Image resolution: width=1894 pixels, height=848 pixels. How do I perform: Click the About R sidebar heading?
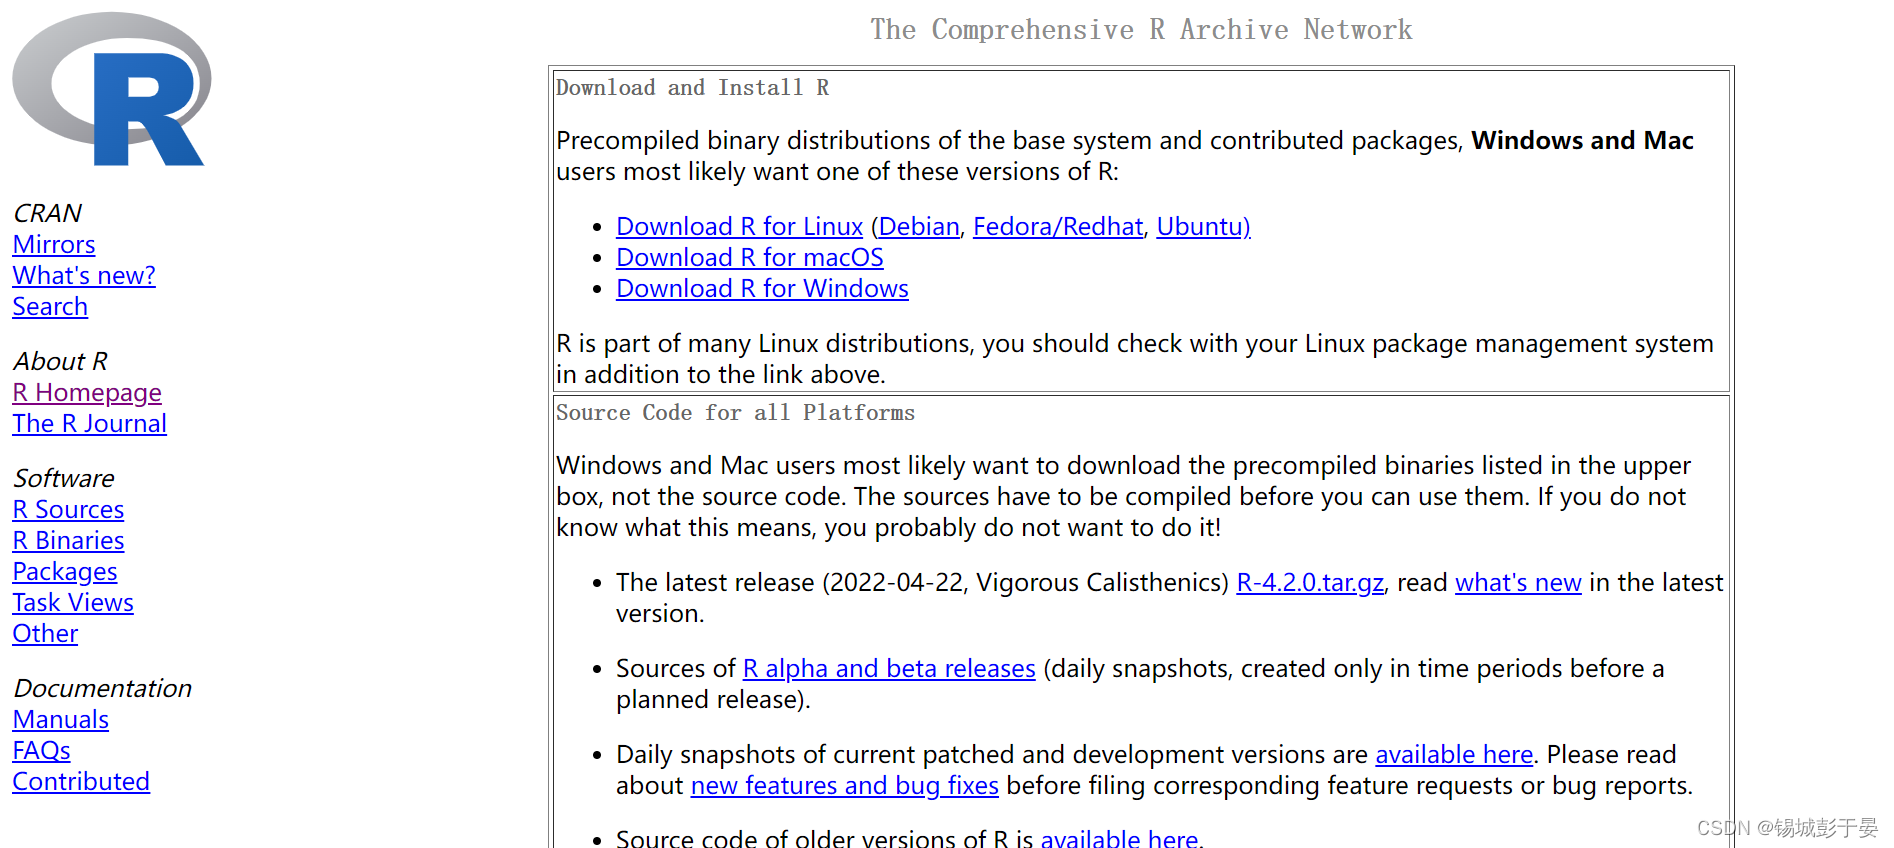pyautogui.click(x=60, y=362)
